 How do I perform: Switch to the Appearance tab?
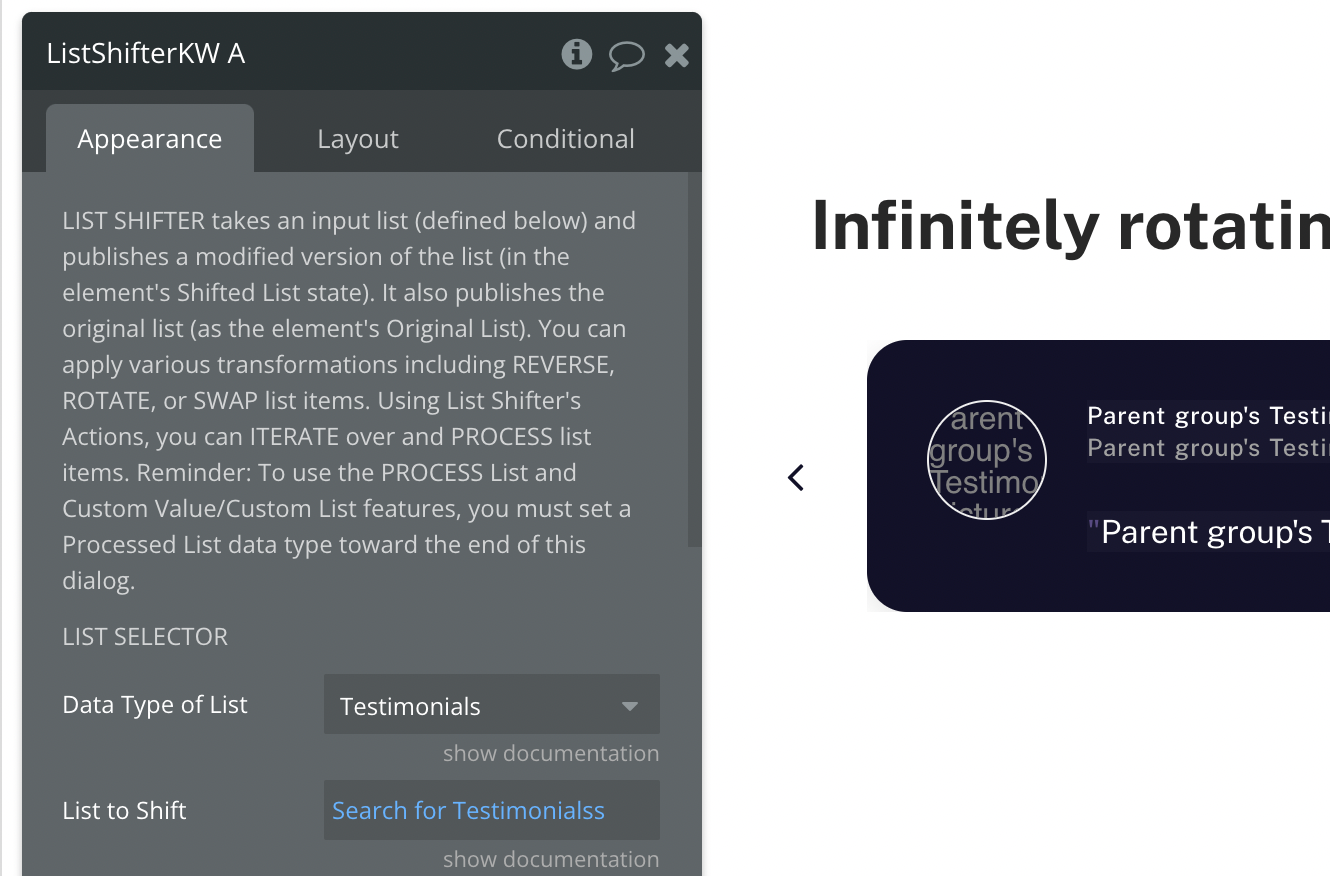coord(150,138)
